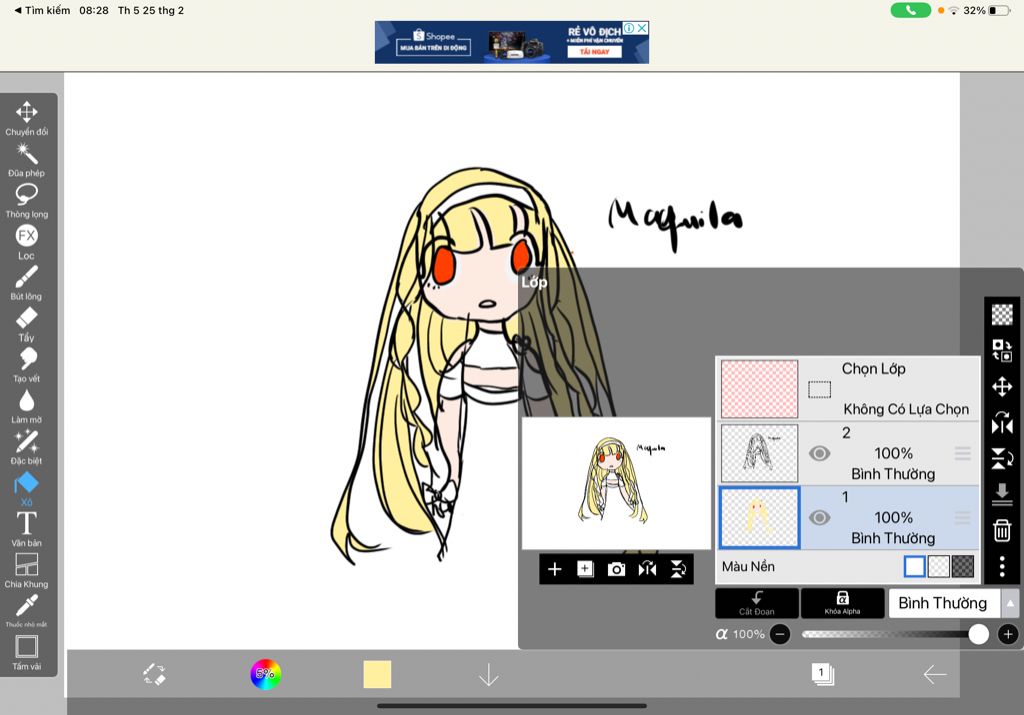Toggle visibility eye of layer 2
Viewport: 1024px width, 715px height.
820,453
